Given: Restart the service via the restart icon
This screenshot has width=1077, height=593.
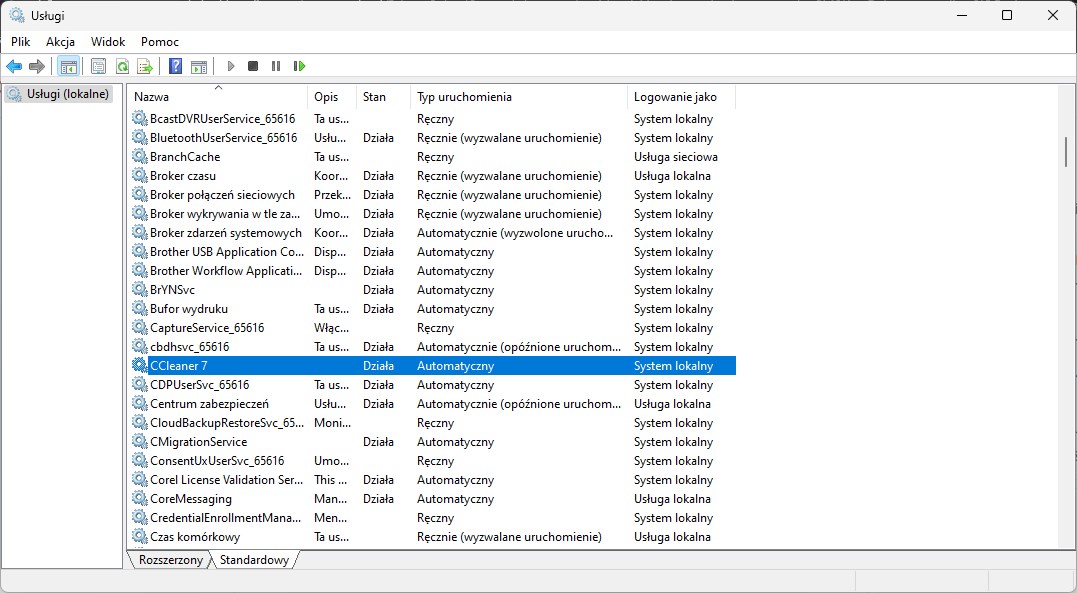Looking at the screenshot, I should click(x=299, y=66).
